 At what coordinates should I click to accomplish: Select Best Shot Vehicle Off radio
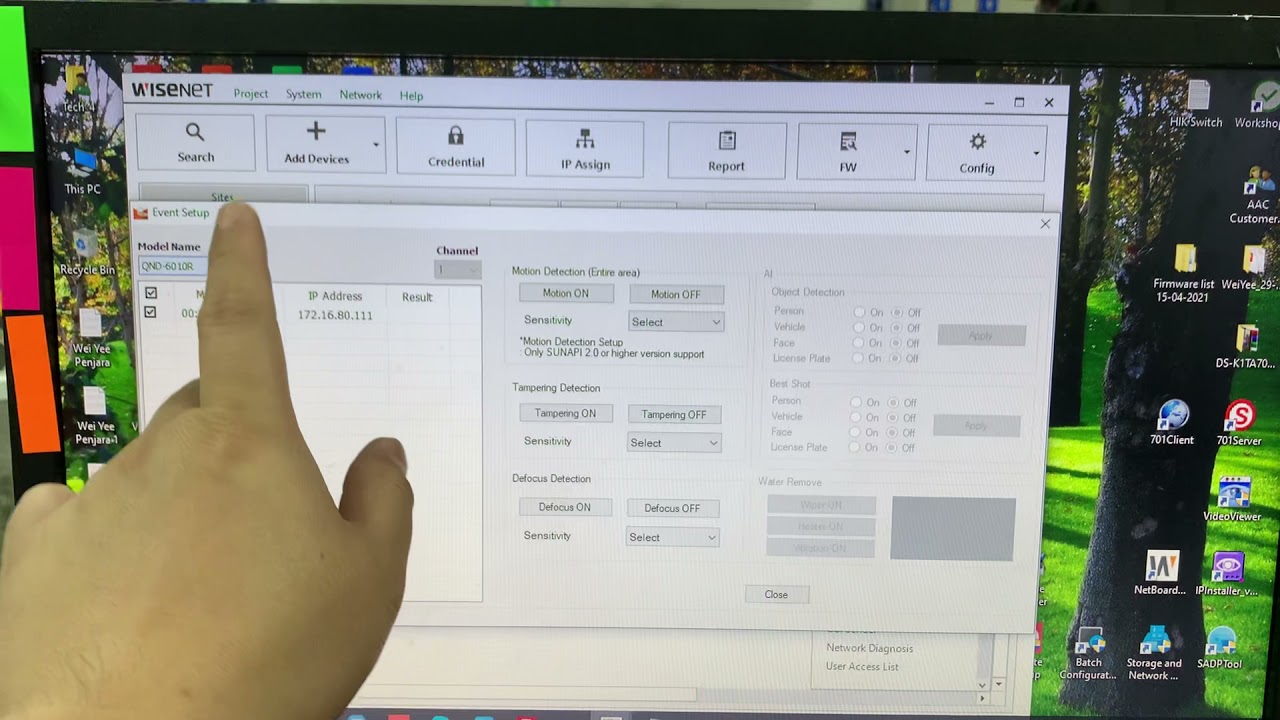pos(894,417)
